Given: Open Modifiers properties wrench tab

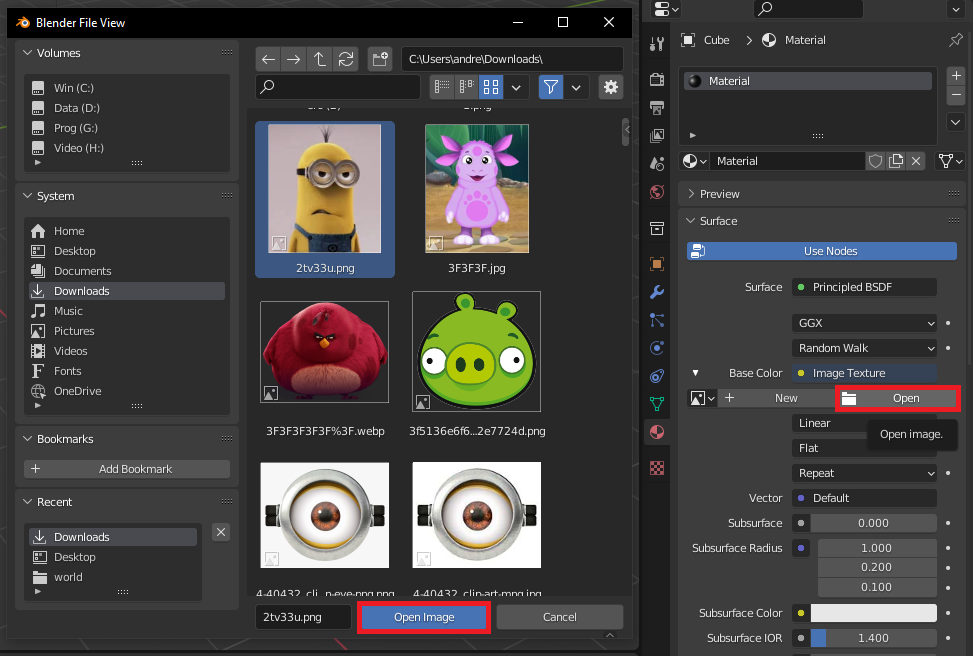Looking at the screenshot, I should pos(657,292).
